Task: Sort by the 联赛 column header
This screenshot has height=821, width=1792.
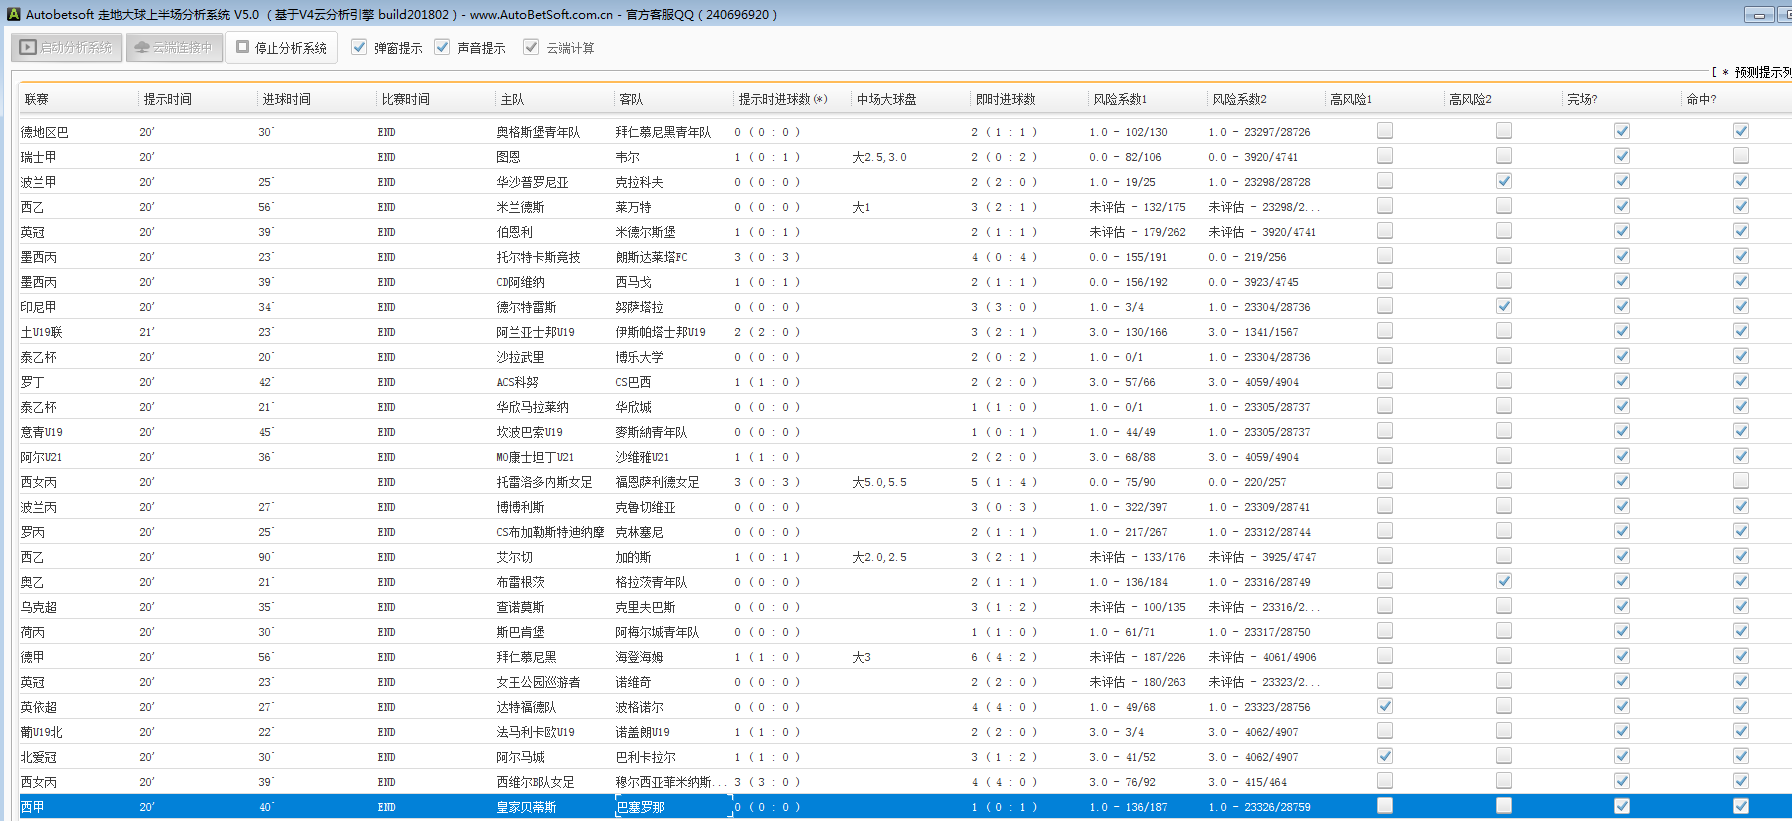Action: 37,99
